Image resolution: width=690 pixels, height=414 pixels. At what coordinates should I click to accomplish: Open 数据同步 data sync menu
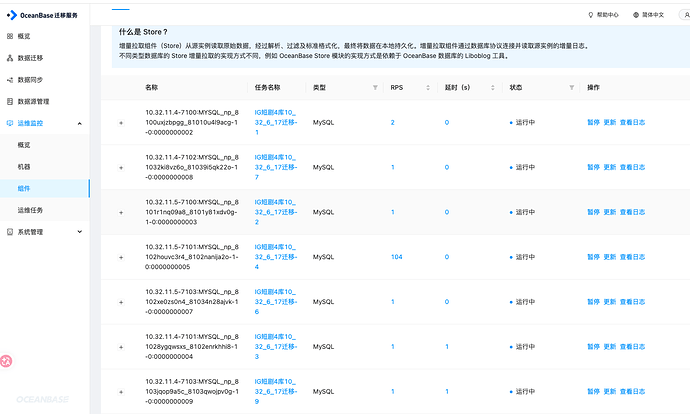pyautogui.click(x=30, y=80)
